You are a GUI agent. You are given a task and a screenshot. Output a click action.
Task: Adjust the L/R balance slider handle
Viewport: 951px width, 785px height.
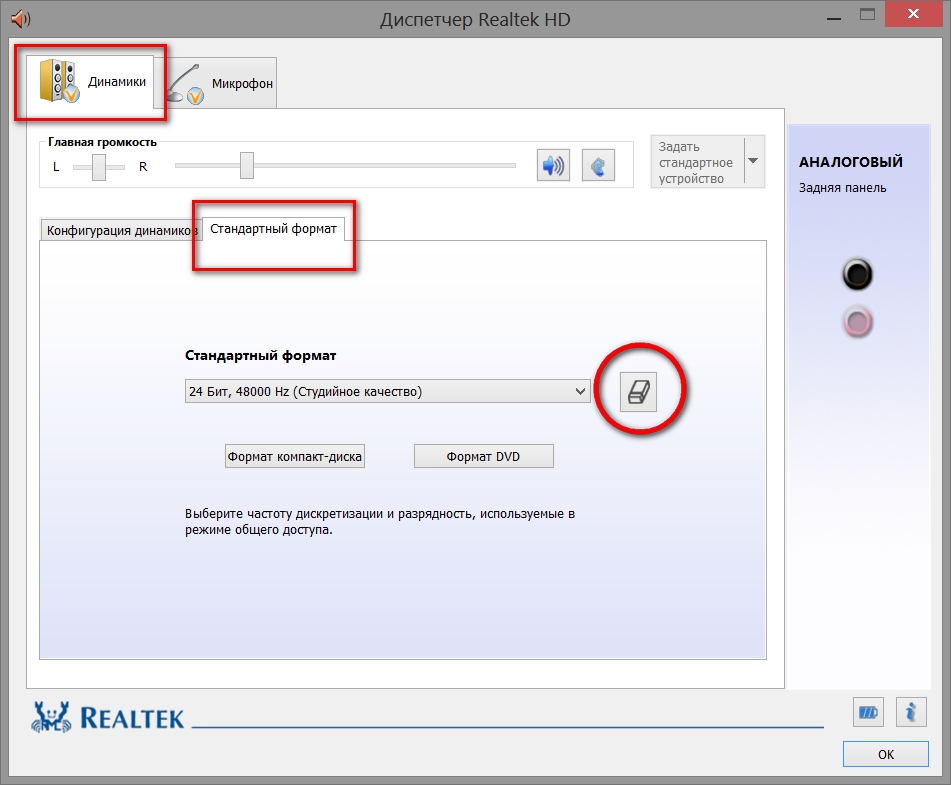pos(99,167)
